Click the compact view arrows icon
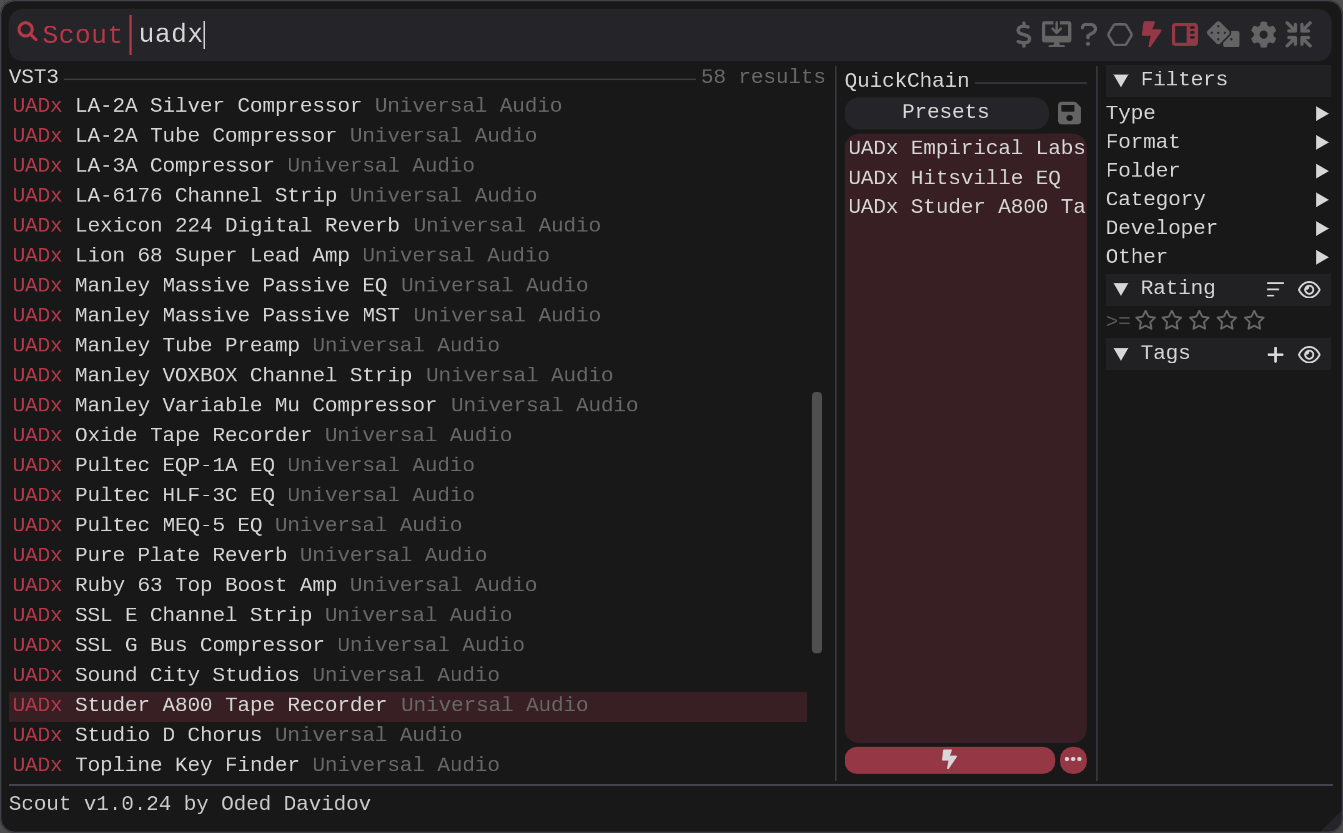 pyautogui.click(x=1298, y=35)
